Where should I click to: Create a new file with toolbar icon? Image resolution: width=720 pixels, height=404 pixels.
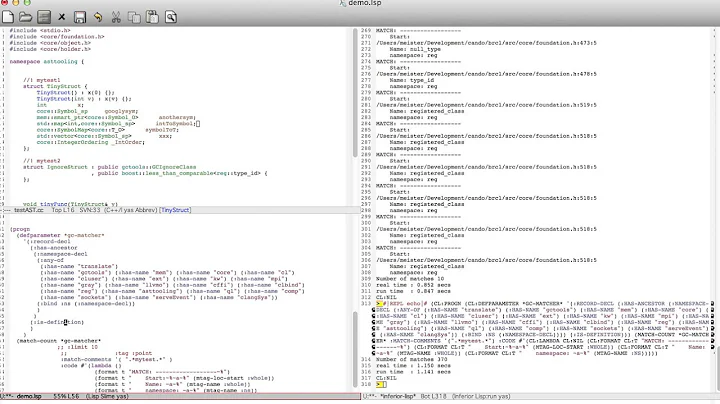(x=8, y=17)
